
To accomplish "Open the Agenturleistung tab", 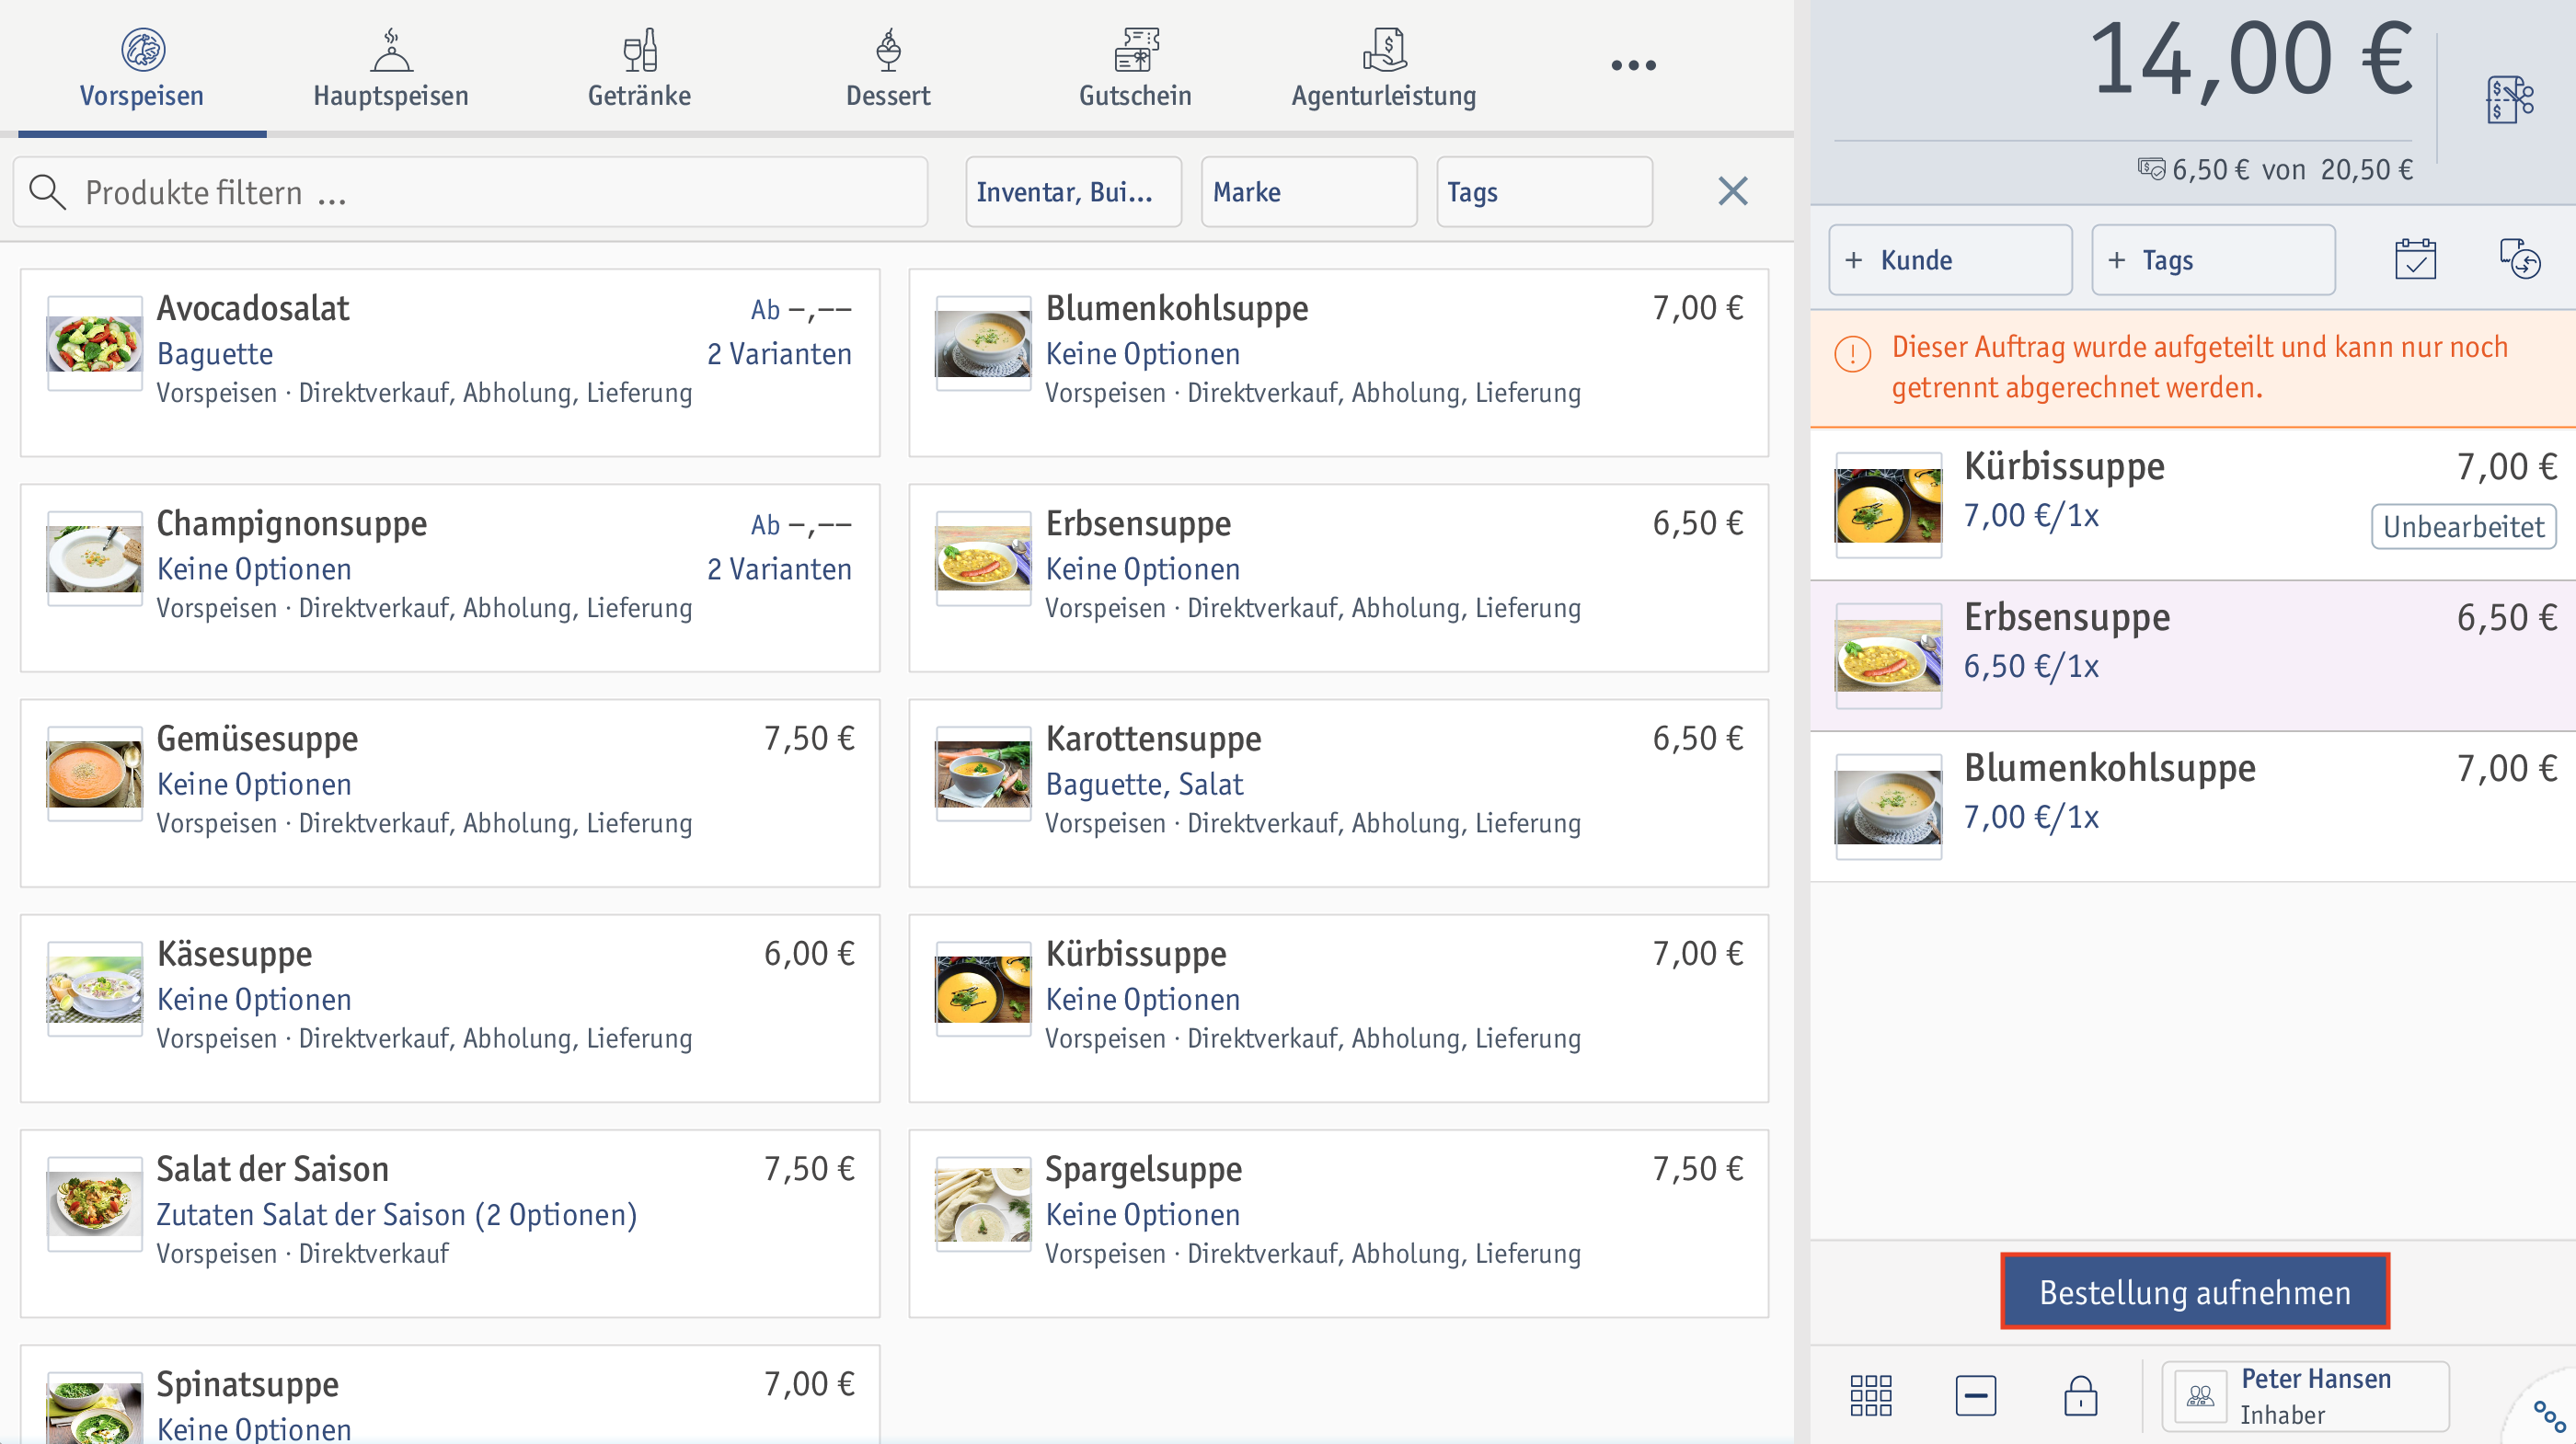I will coord(1384,68).
